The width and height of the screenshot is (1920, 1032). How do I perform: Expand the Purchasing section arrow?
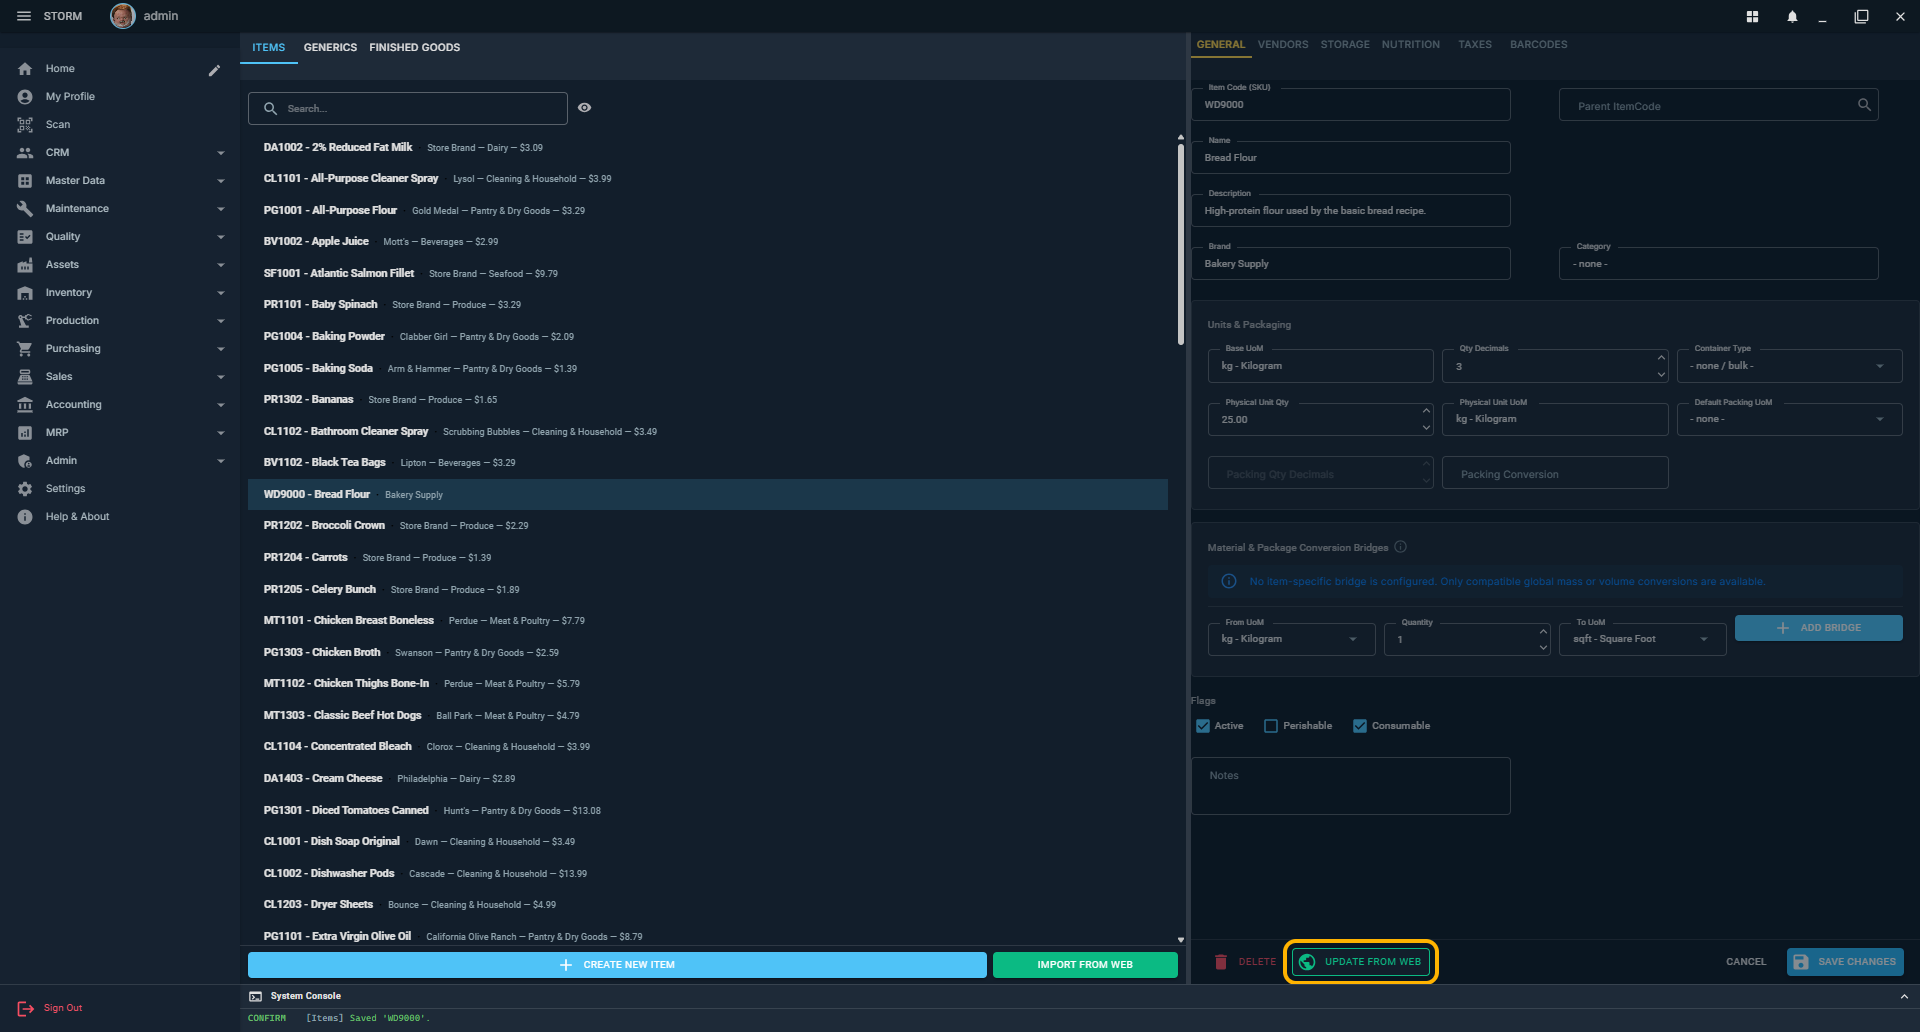pos(221,349)
